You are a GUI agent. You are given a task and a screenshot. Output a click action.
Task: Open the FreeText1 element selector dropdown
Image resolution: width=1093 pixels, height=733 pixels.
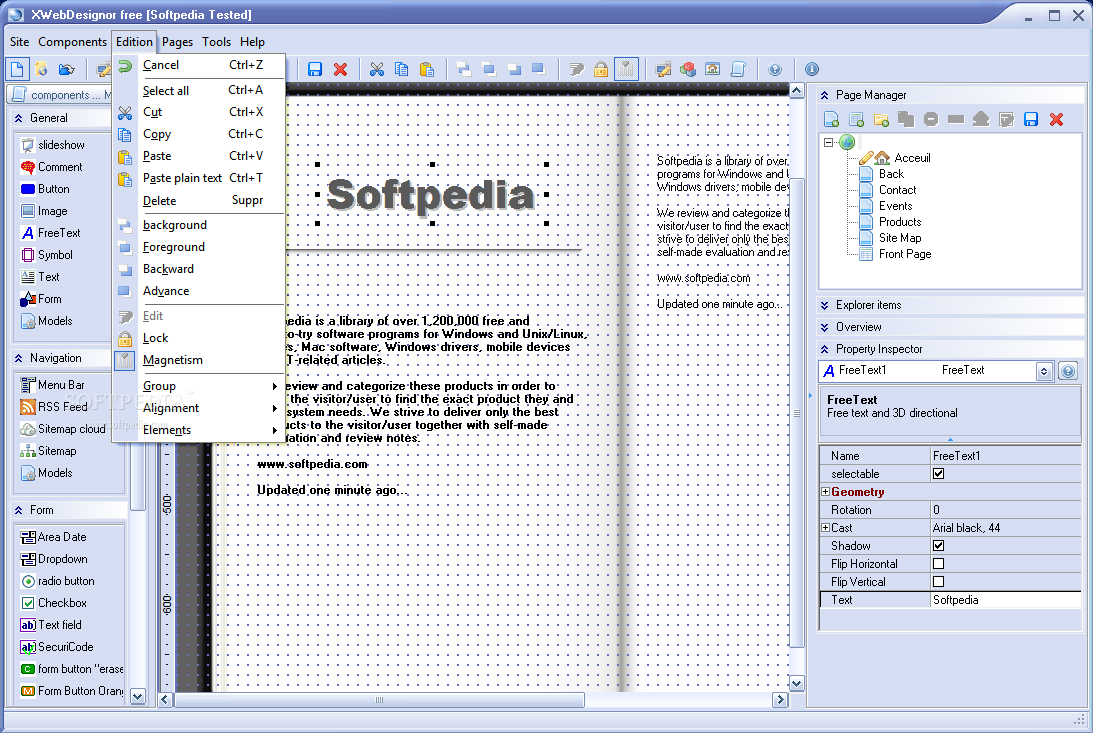click(1044, 371)
